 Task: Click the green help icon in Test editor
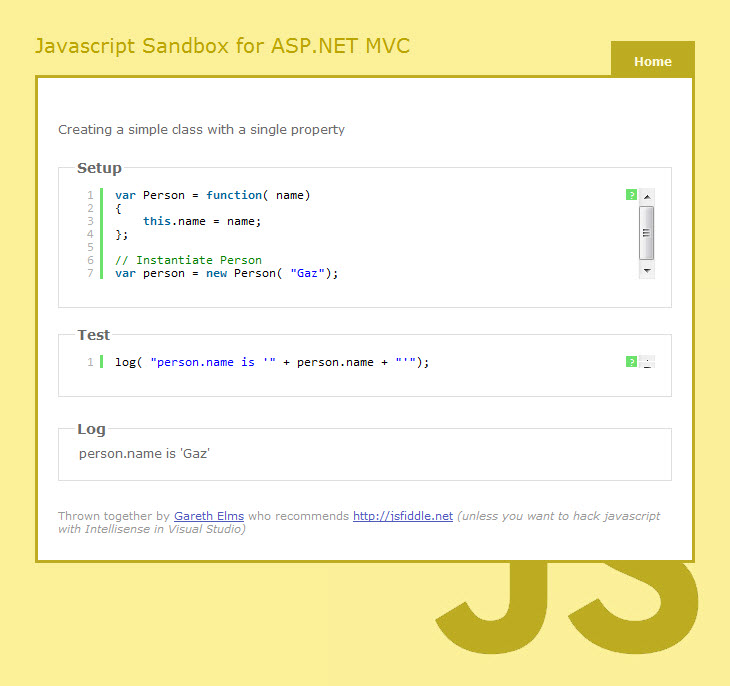click(631, 361)
